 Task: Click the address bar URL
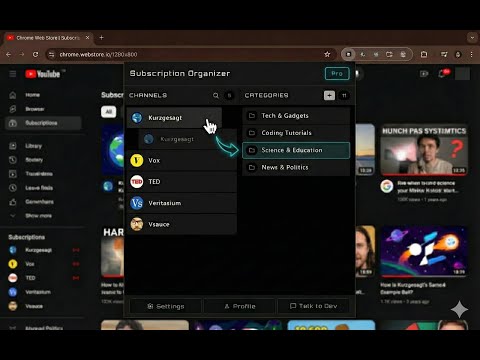coord(98,54)
